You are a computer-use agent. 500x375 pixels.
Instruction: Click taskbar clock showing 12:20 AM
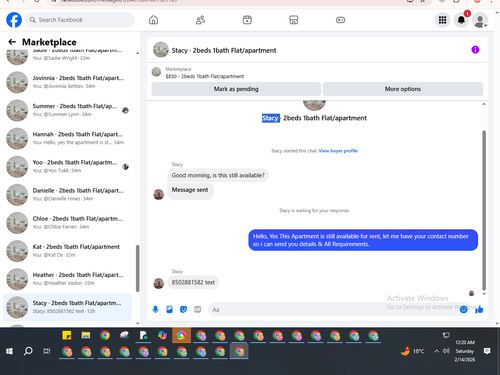coord(465,343)
